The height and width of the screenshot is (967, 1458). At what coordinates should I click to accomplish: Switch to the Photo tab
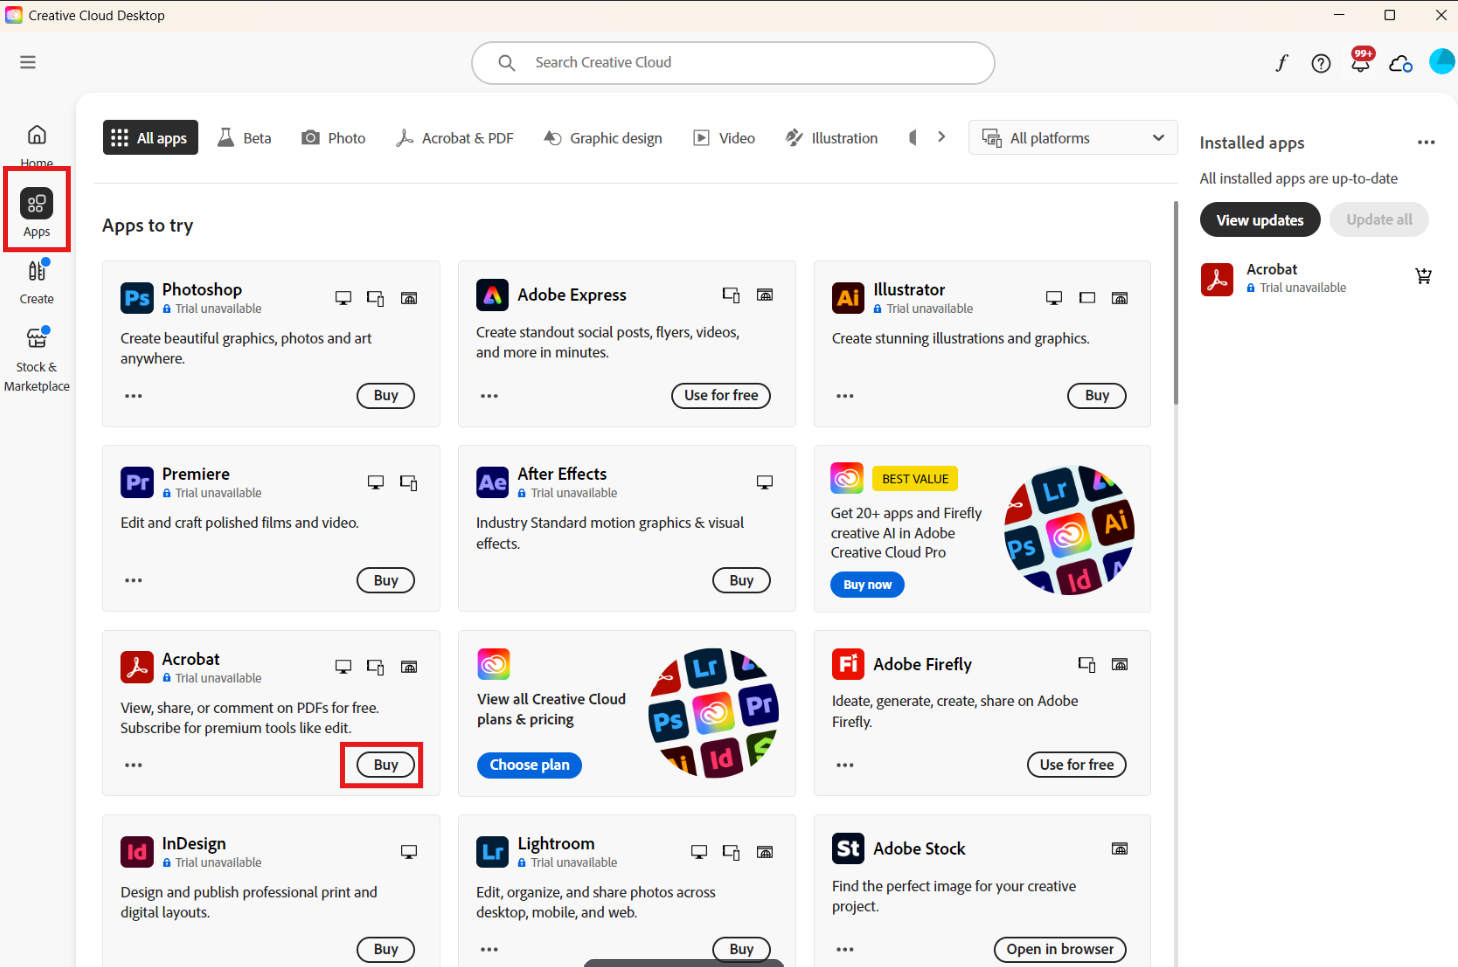334,138
